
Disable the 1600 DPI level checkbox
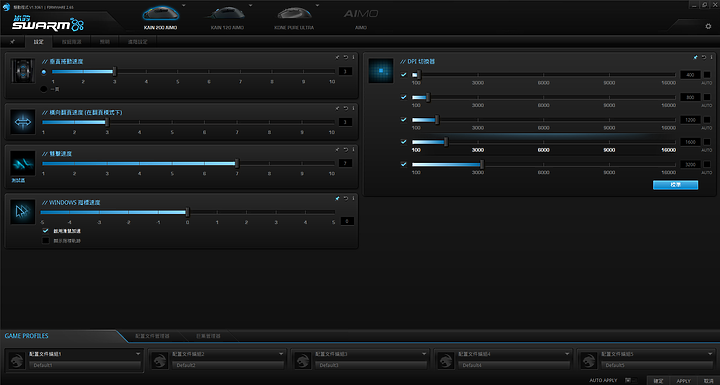(404, 142)
